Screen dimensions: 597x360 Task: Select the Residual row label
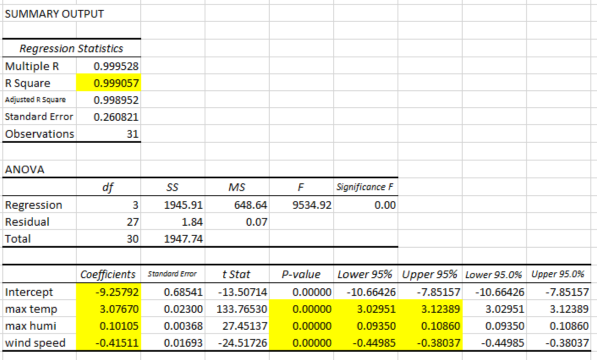tap(27, 222)
